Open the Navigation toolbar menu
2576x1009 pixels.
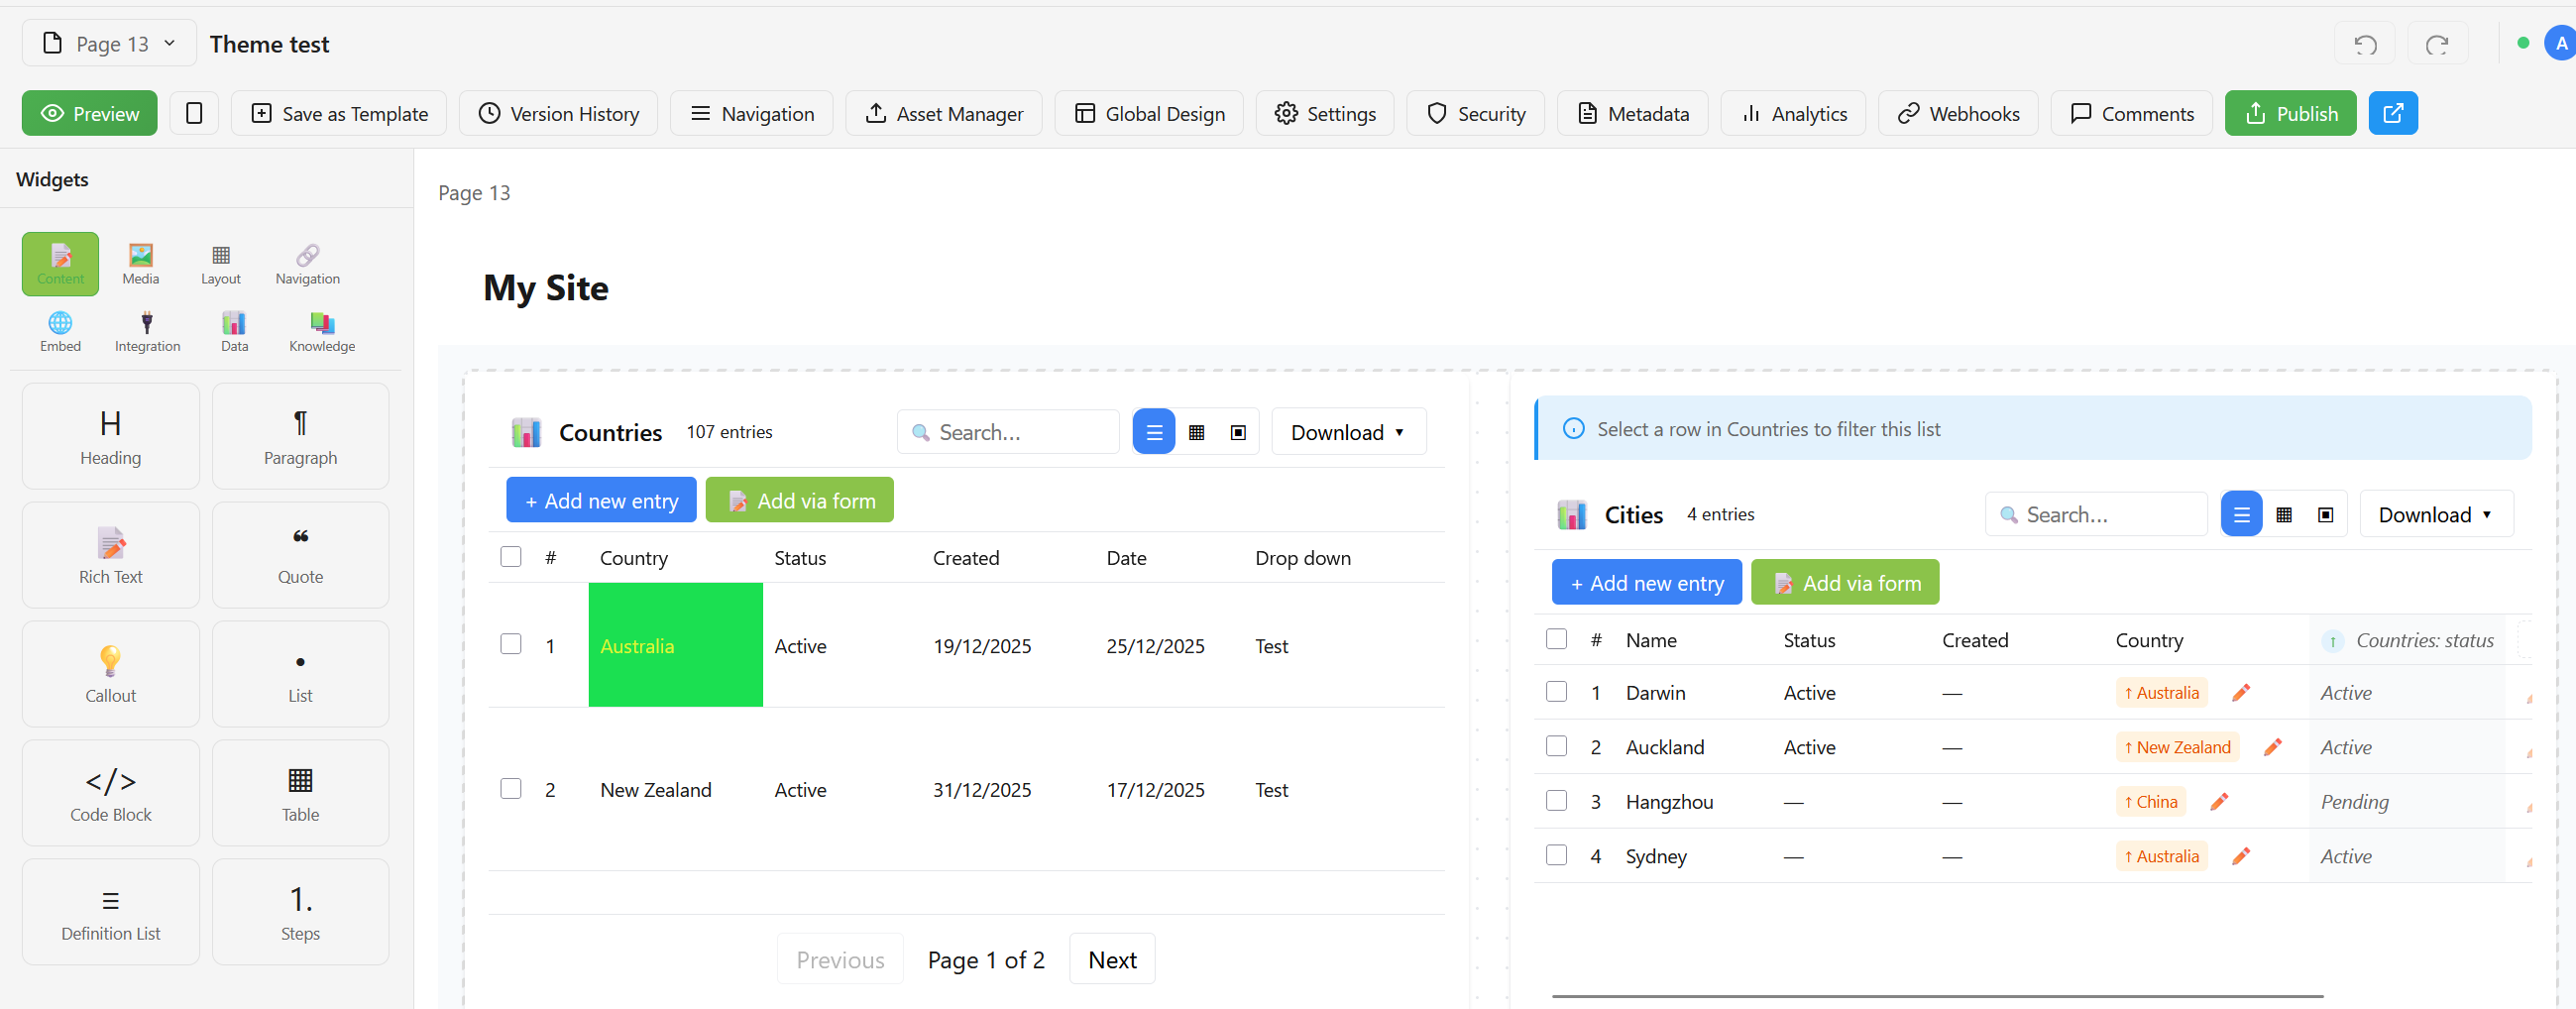click(x=751, y=113)
